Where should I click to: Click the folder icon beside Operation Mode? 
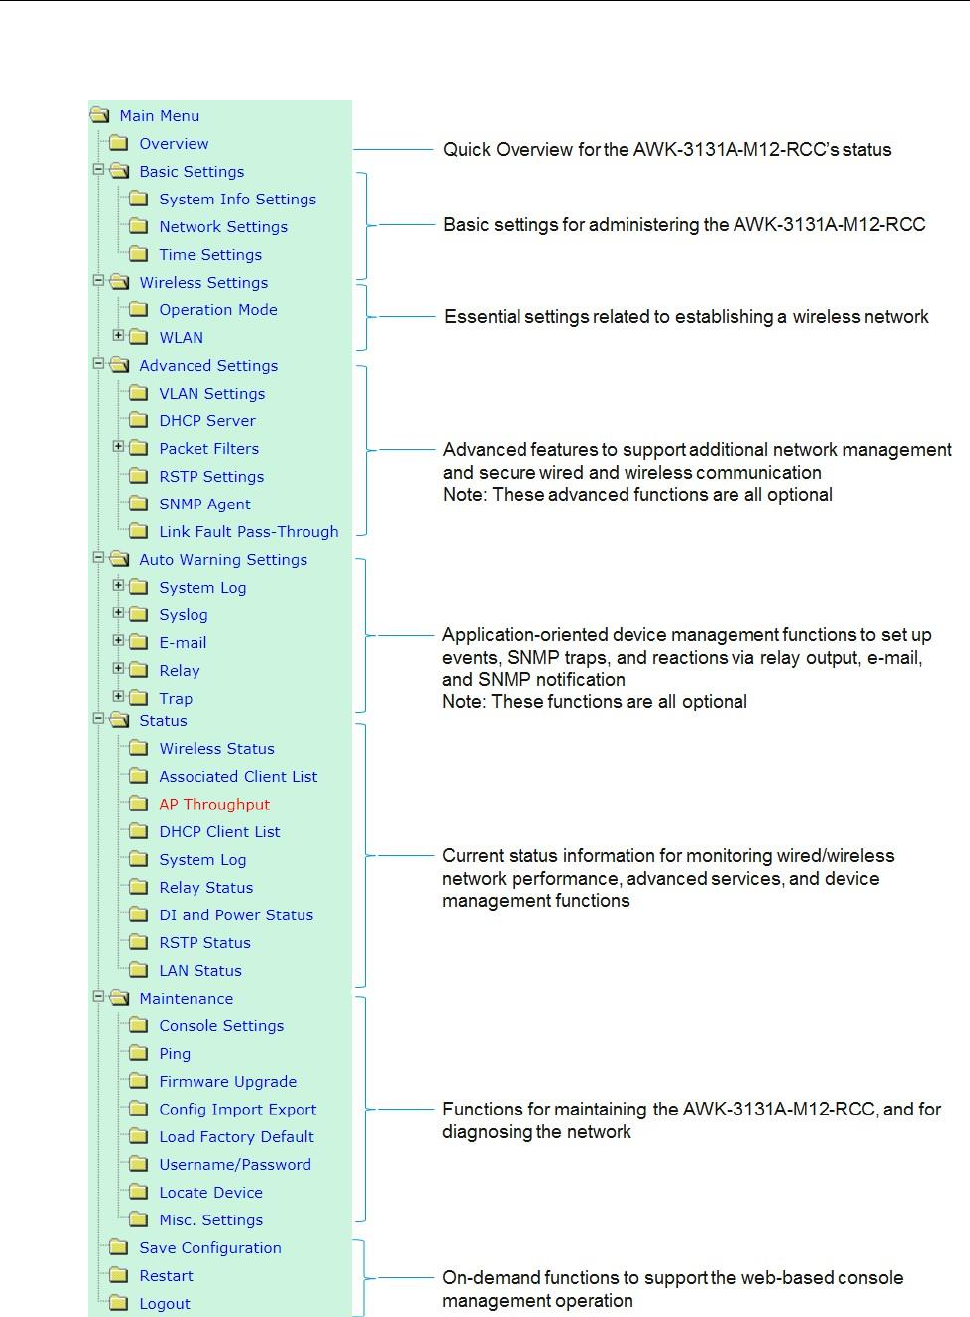139,309
